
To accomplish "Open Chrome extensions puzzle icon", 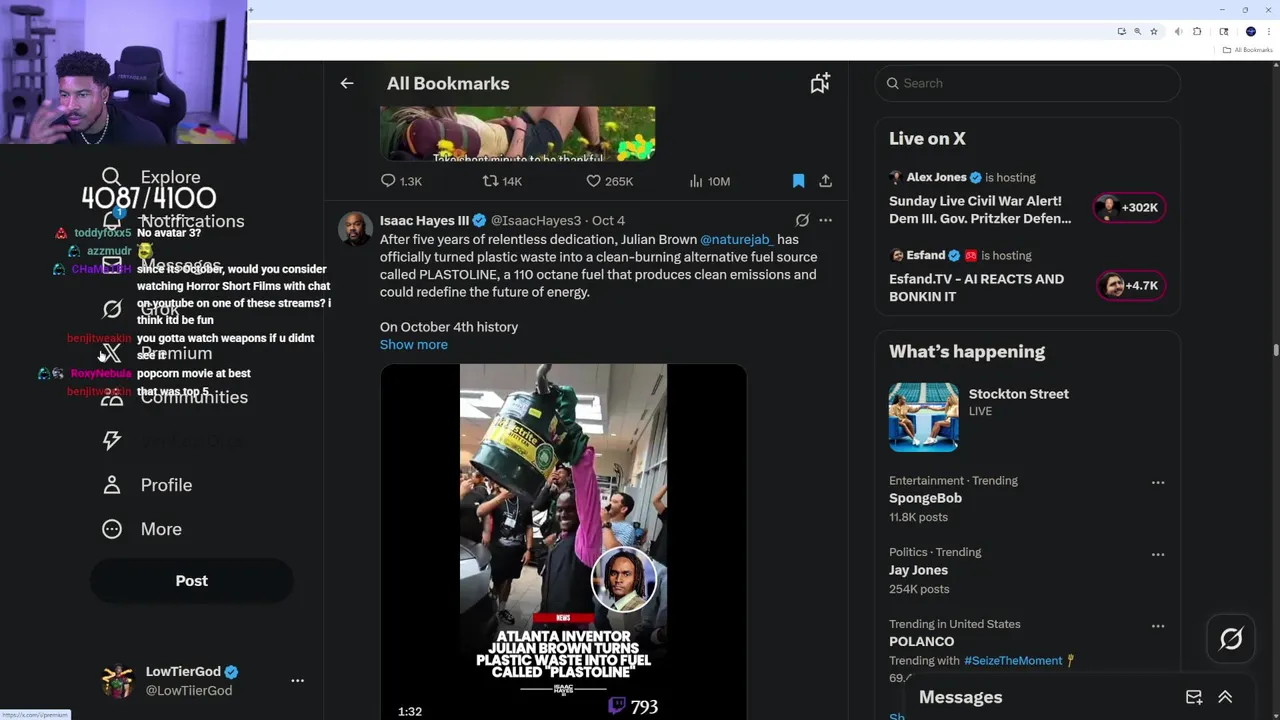I will tap(1198, 32).
